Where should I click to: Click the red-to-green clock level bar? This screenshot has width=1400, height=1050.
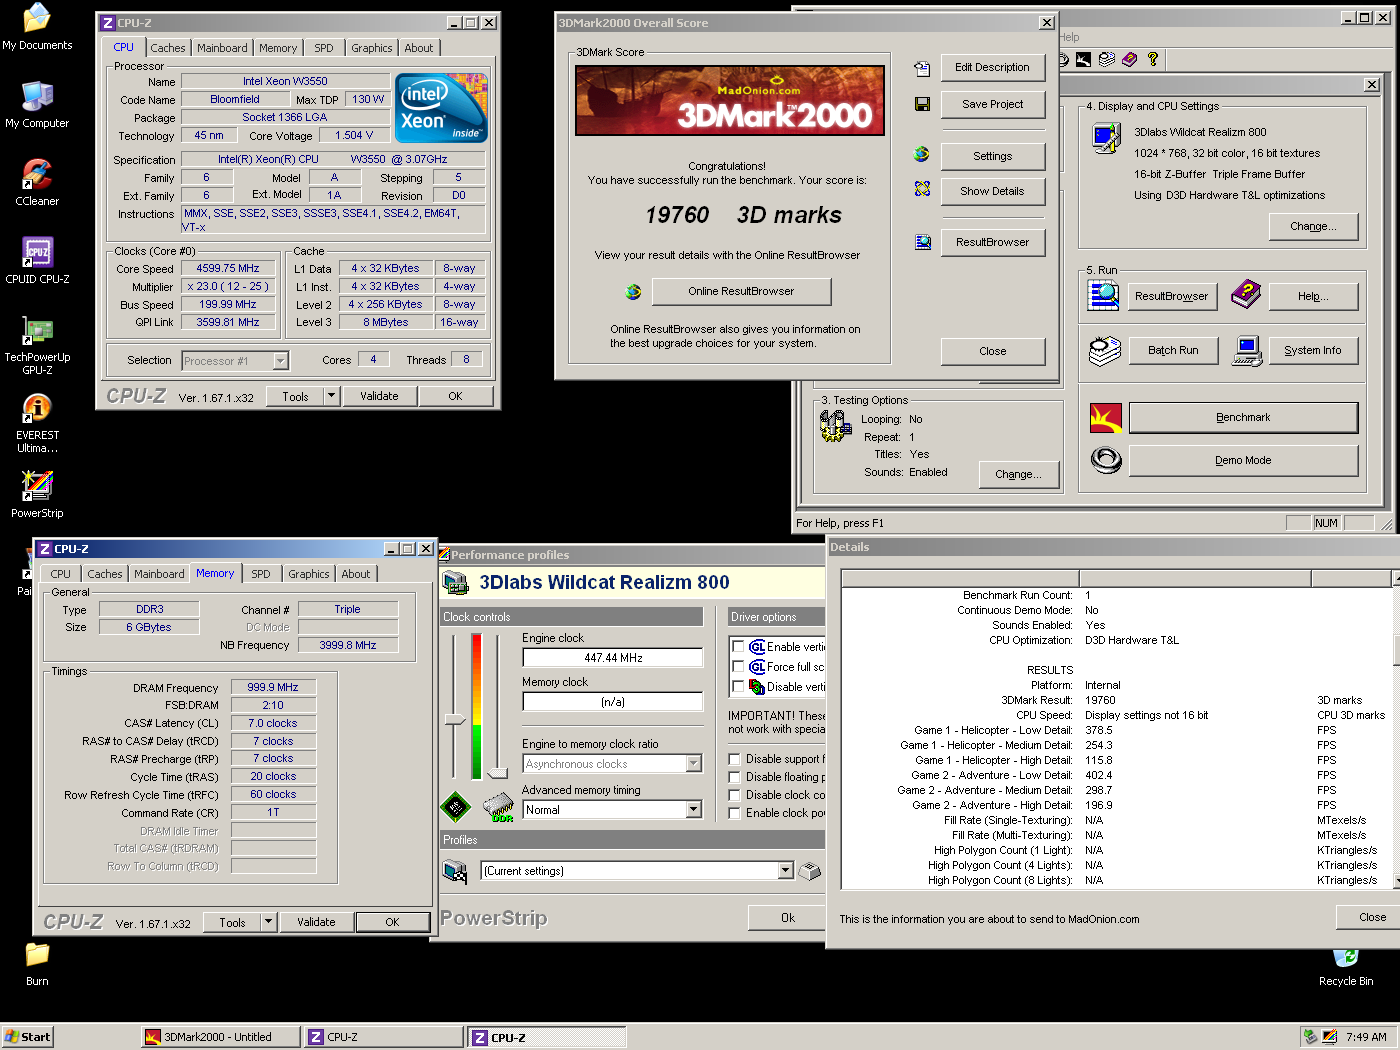[477, 707]
